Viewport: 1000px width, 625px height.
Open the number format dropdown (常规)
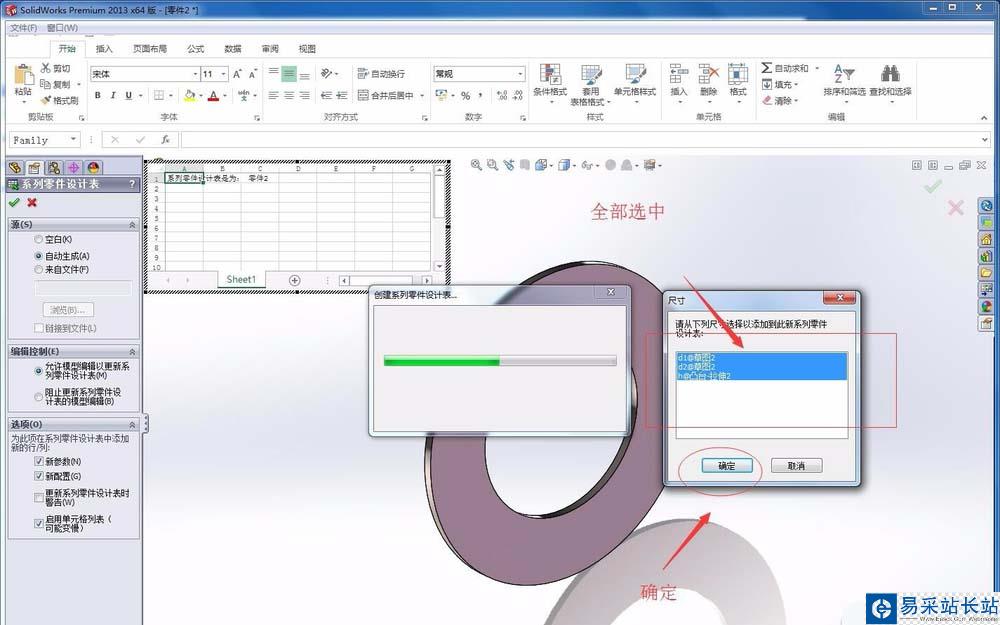(x=520, y=74)
